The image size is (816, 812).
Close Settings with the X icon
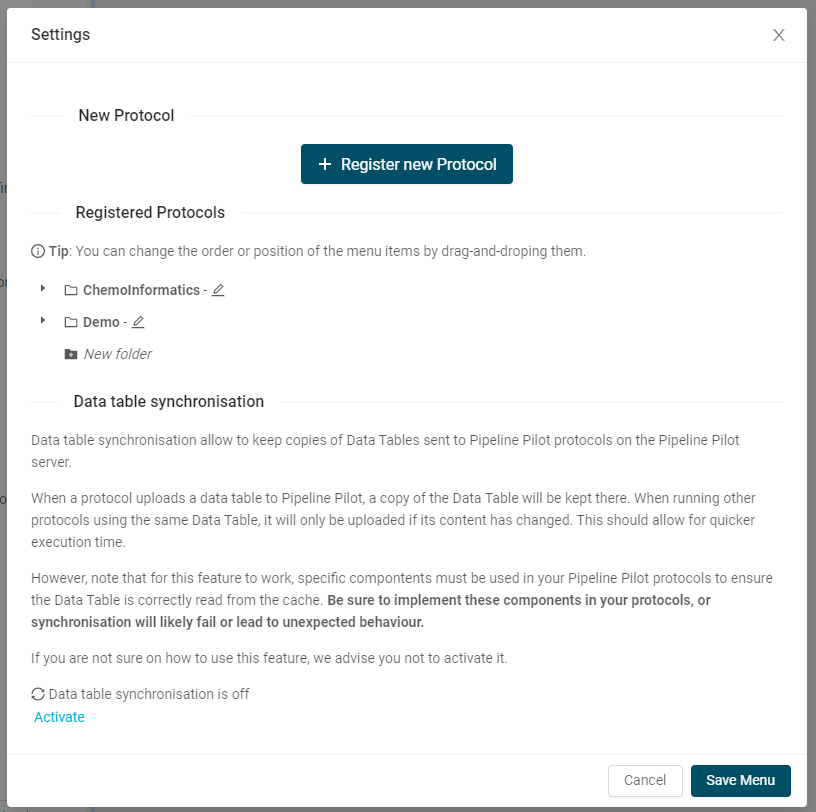pyautogui.click(x=779, y=35)
